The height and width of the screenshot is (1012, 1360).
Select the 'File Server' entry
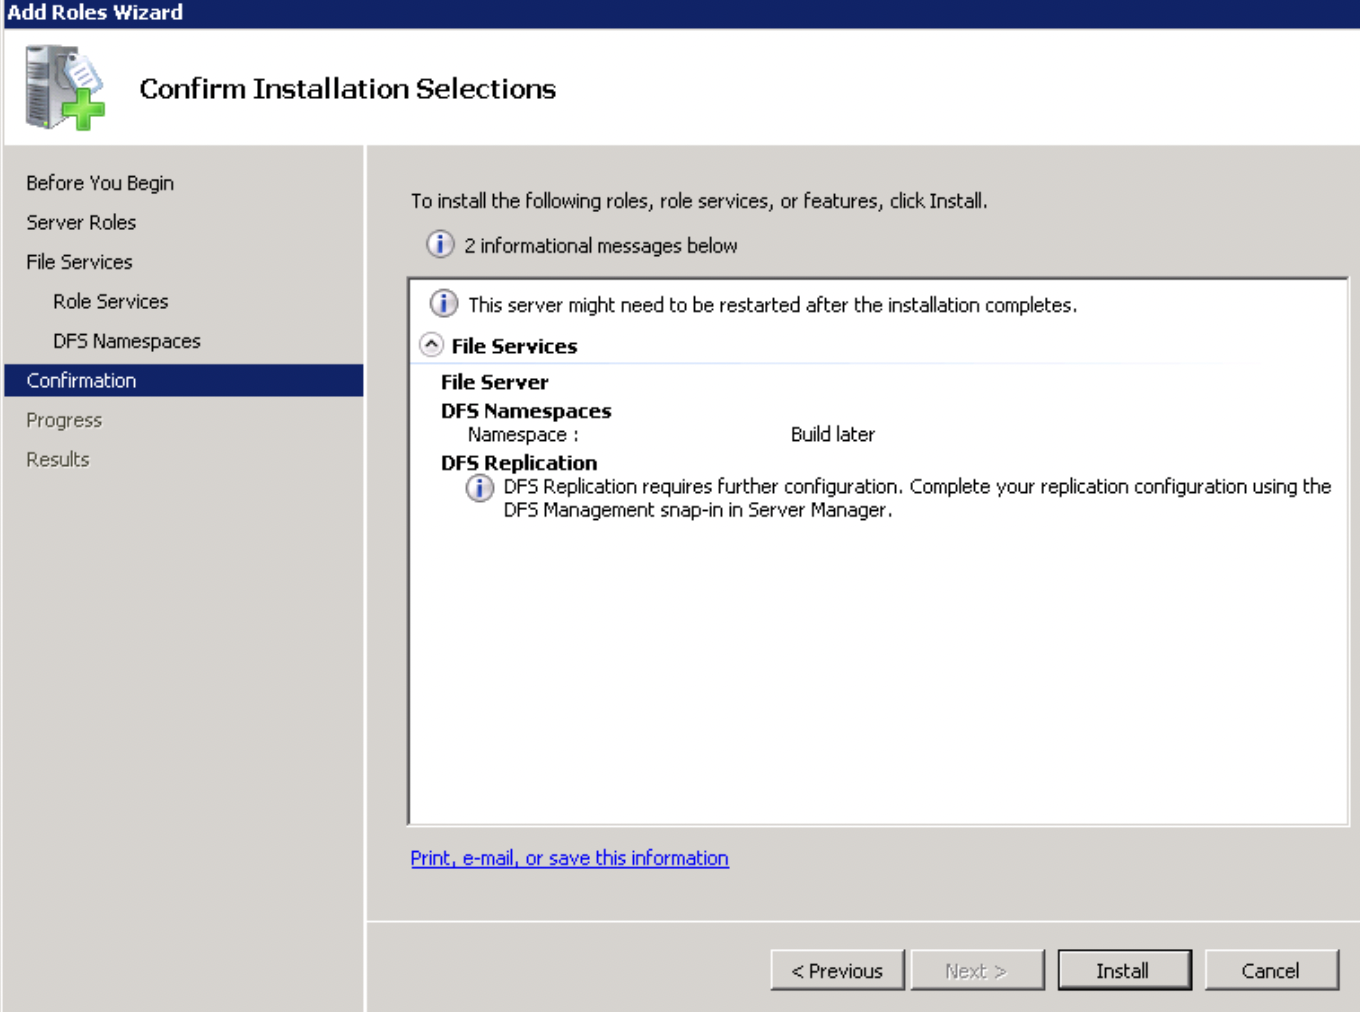494,382
